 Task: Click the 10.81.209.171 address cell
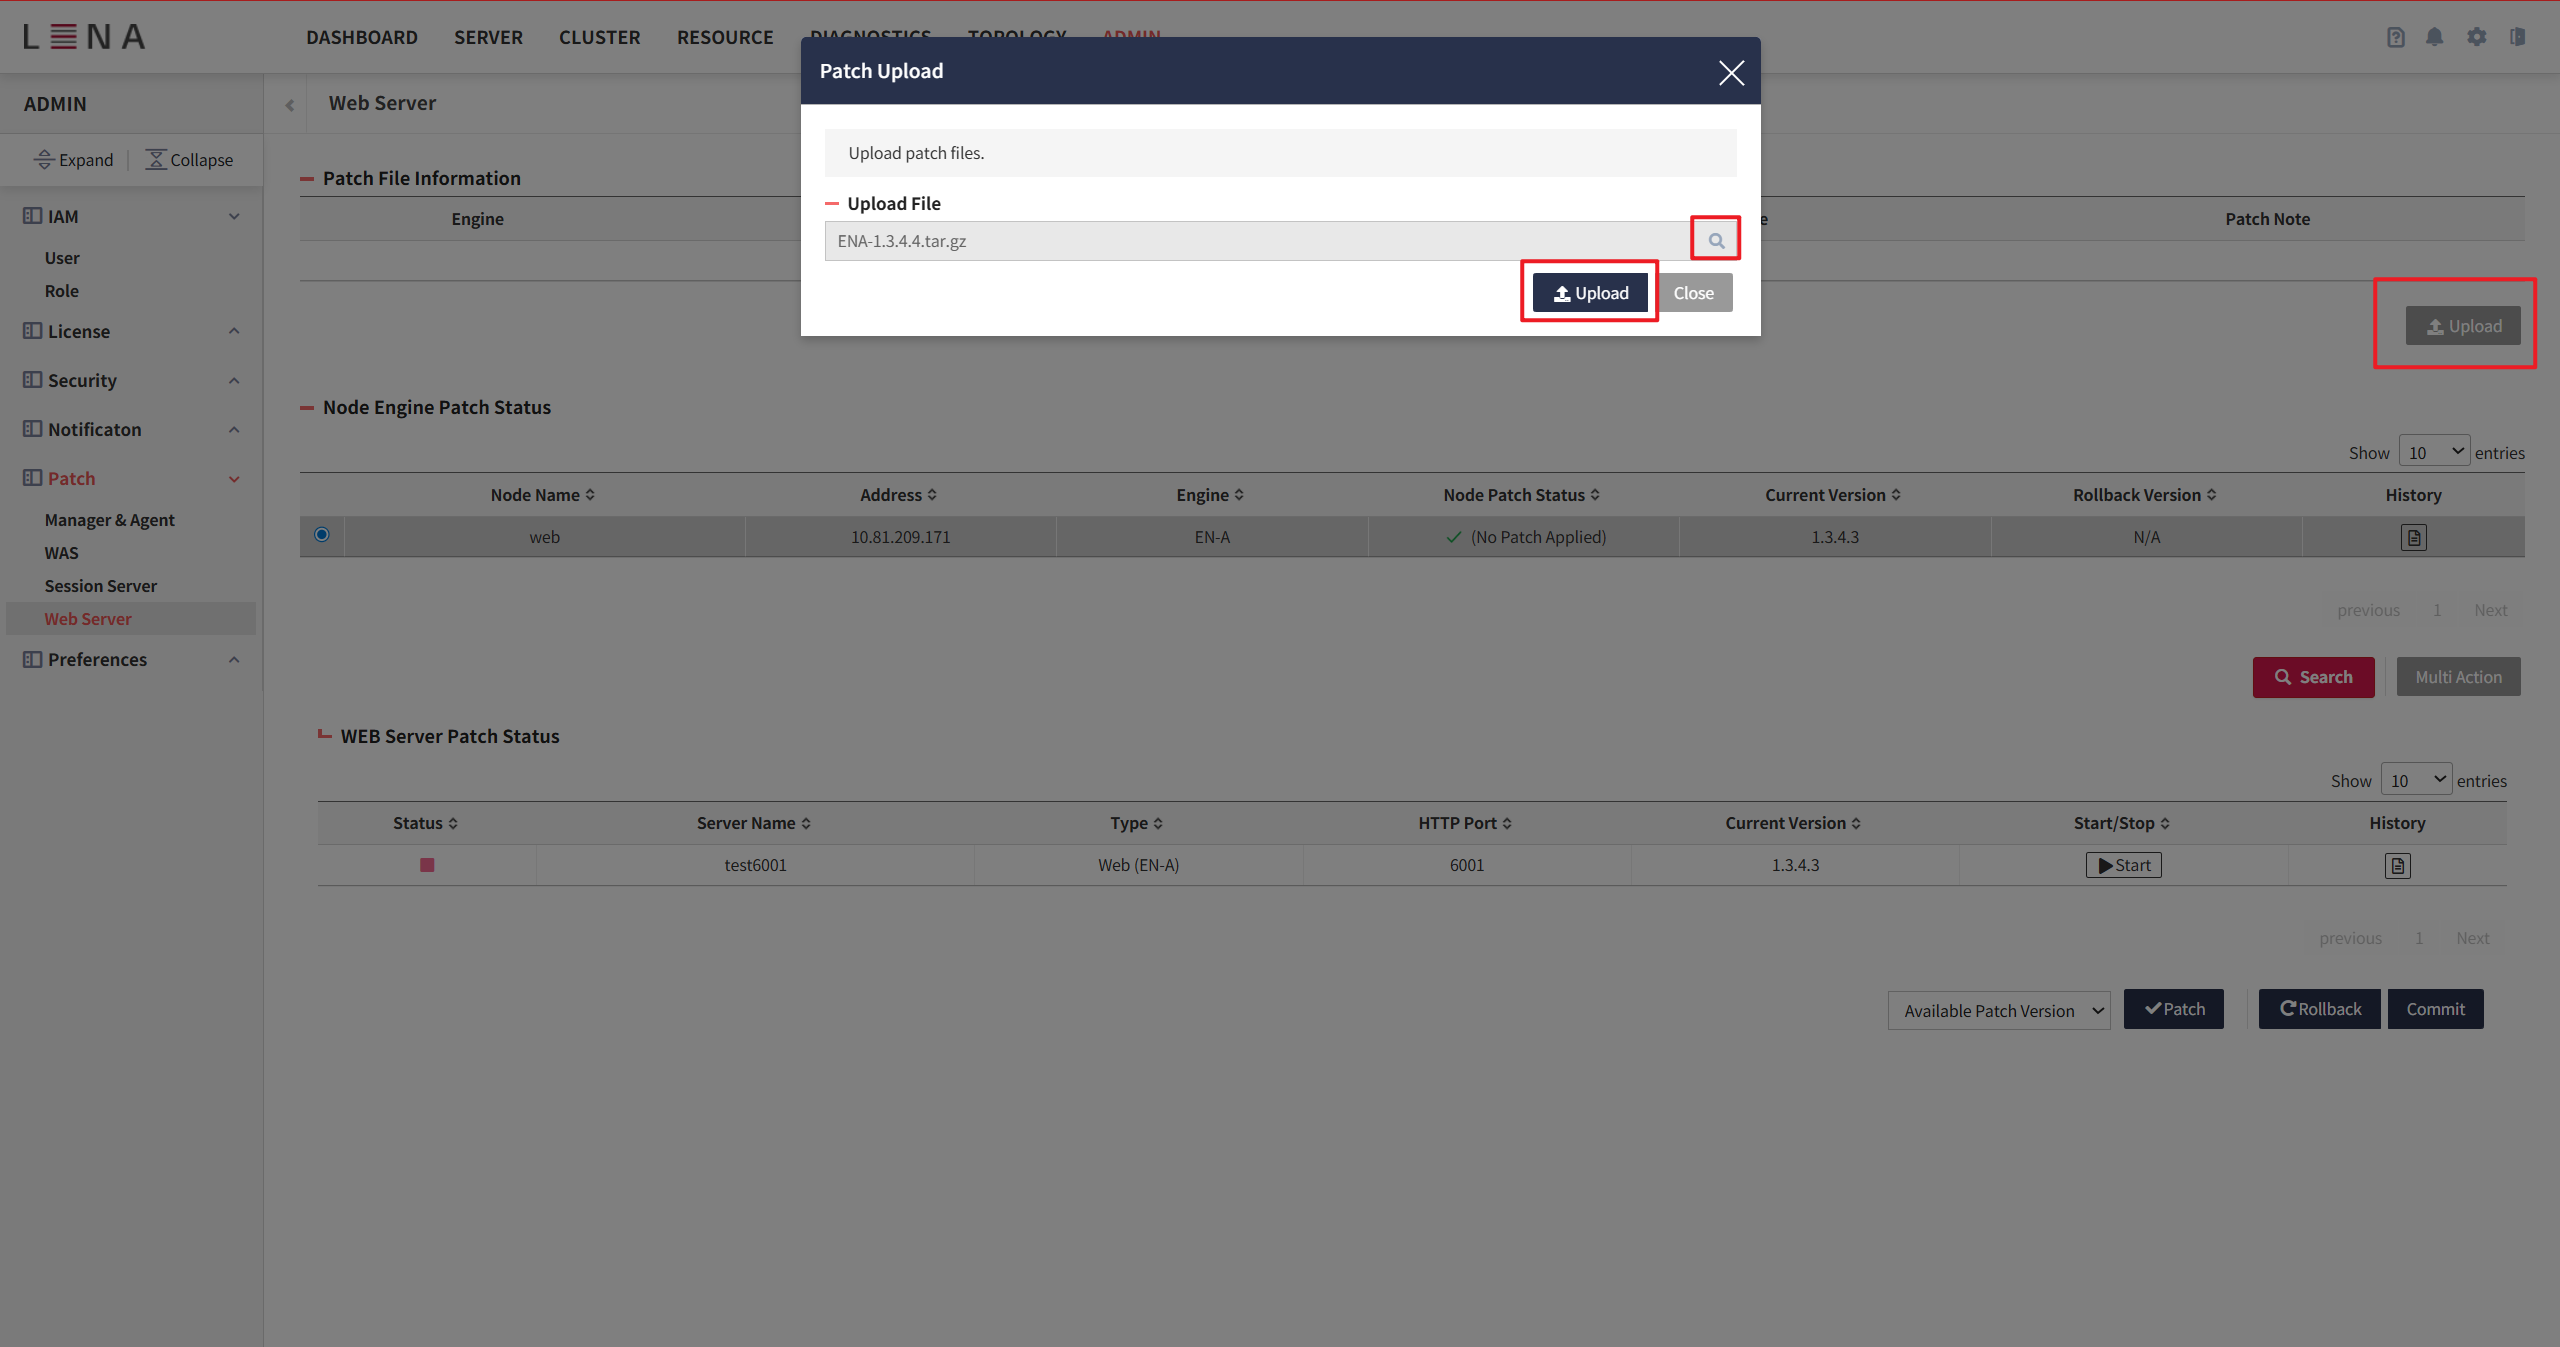coord(900,537)
